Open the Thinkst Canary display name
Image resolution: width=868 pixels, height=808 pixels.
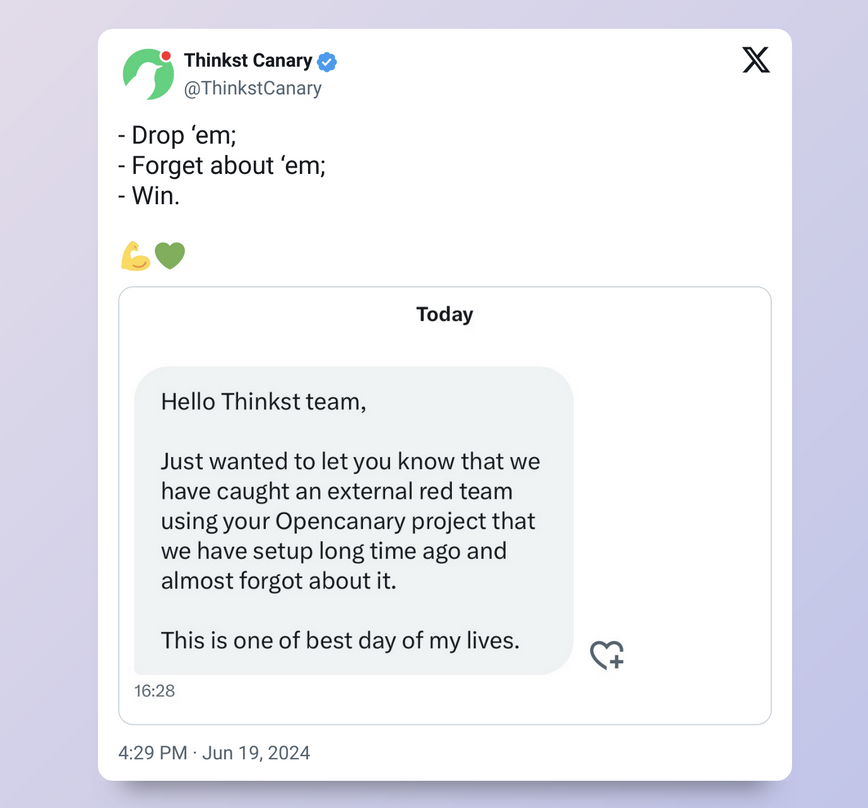pos(247,61)
